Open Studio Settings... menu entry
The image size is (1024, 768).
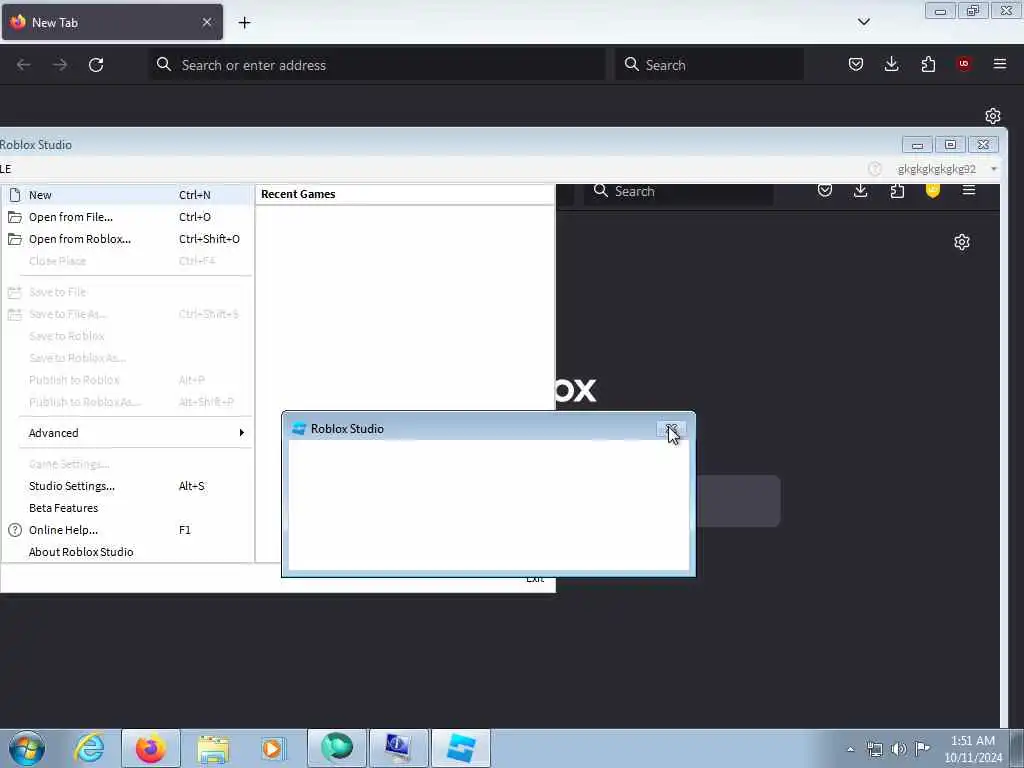[x=127, y=486]
